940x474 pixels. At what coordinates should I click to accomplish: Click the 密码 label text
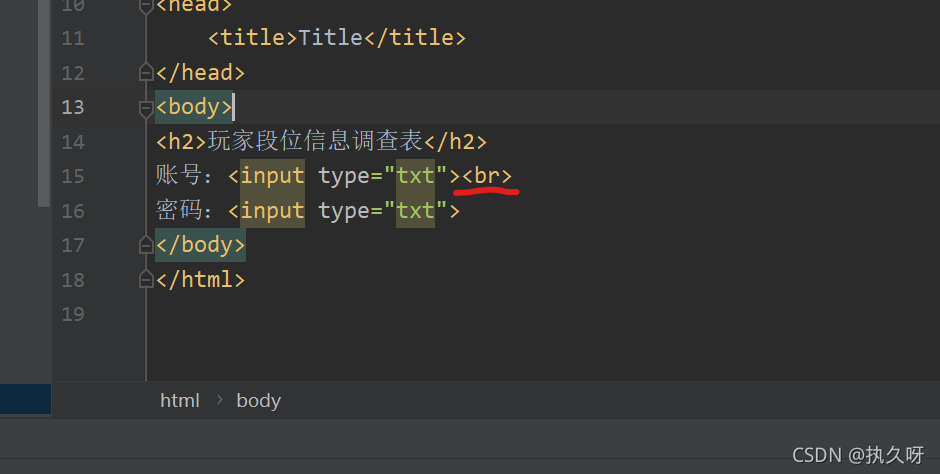click(180, 211)
